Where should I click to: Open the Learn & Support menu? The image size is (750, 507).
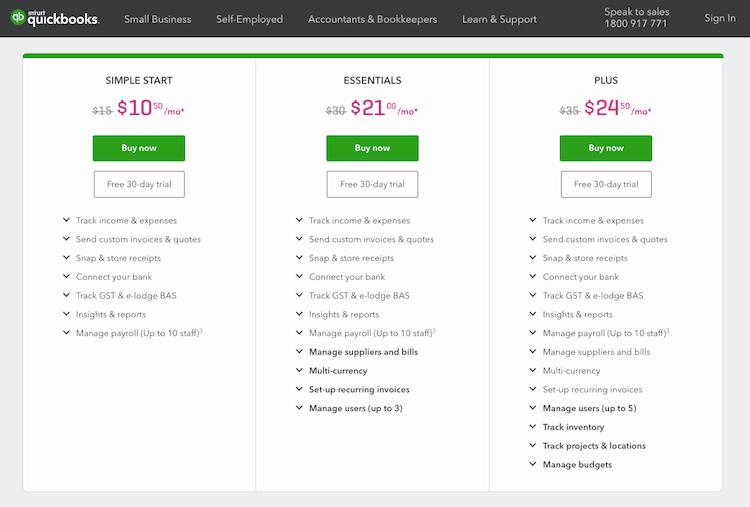(499, 19)
